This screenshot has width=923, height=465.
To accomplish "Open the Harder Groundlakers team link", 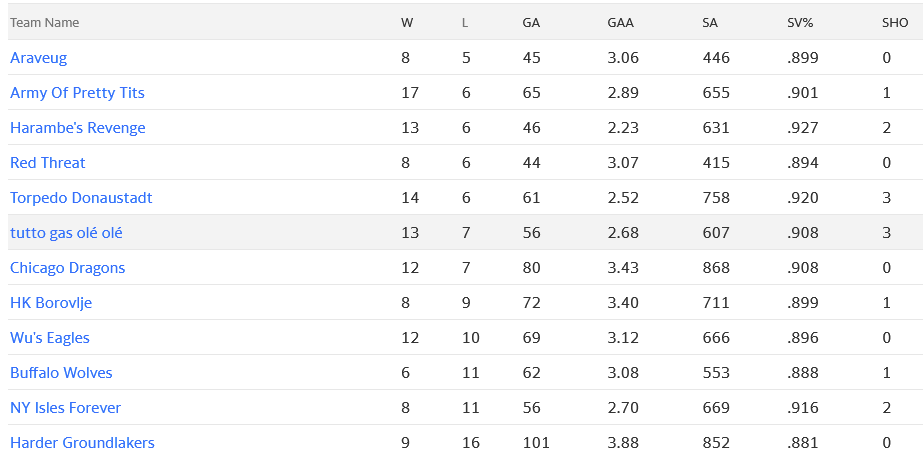I will (x=82, y=442).
